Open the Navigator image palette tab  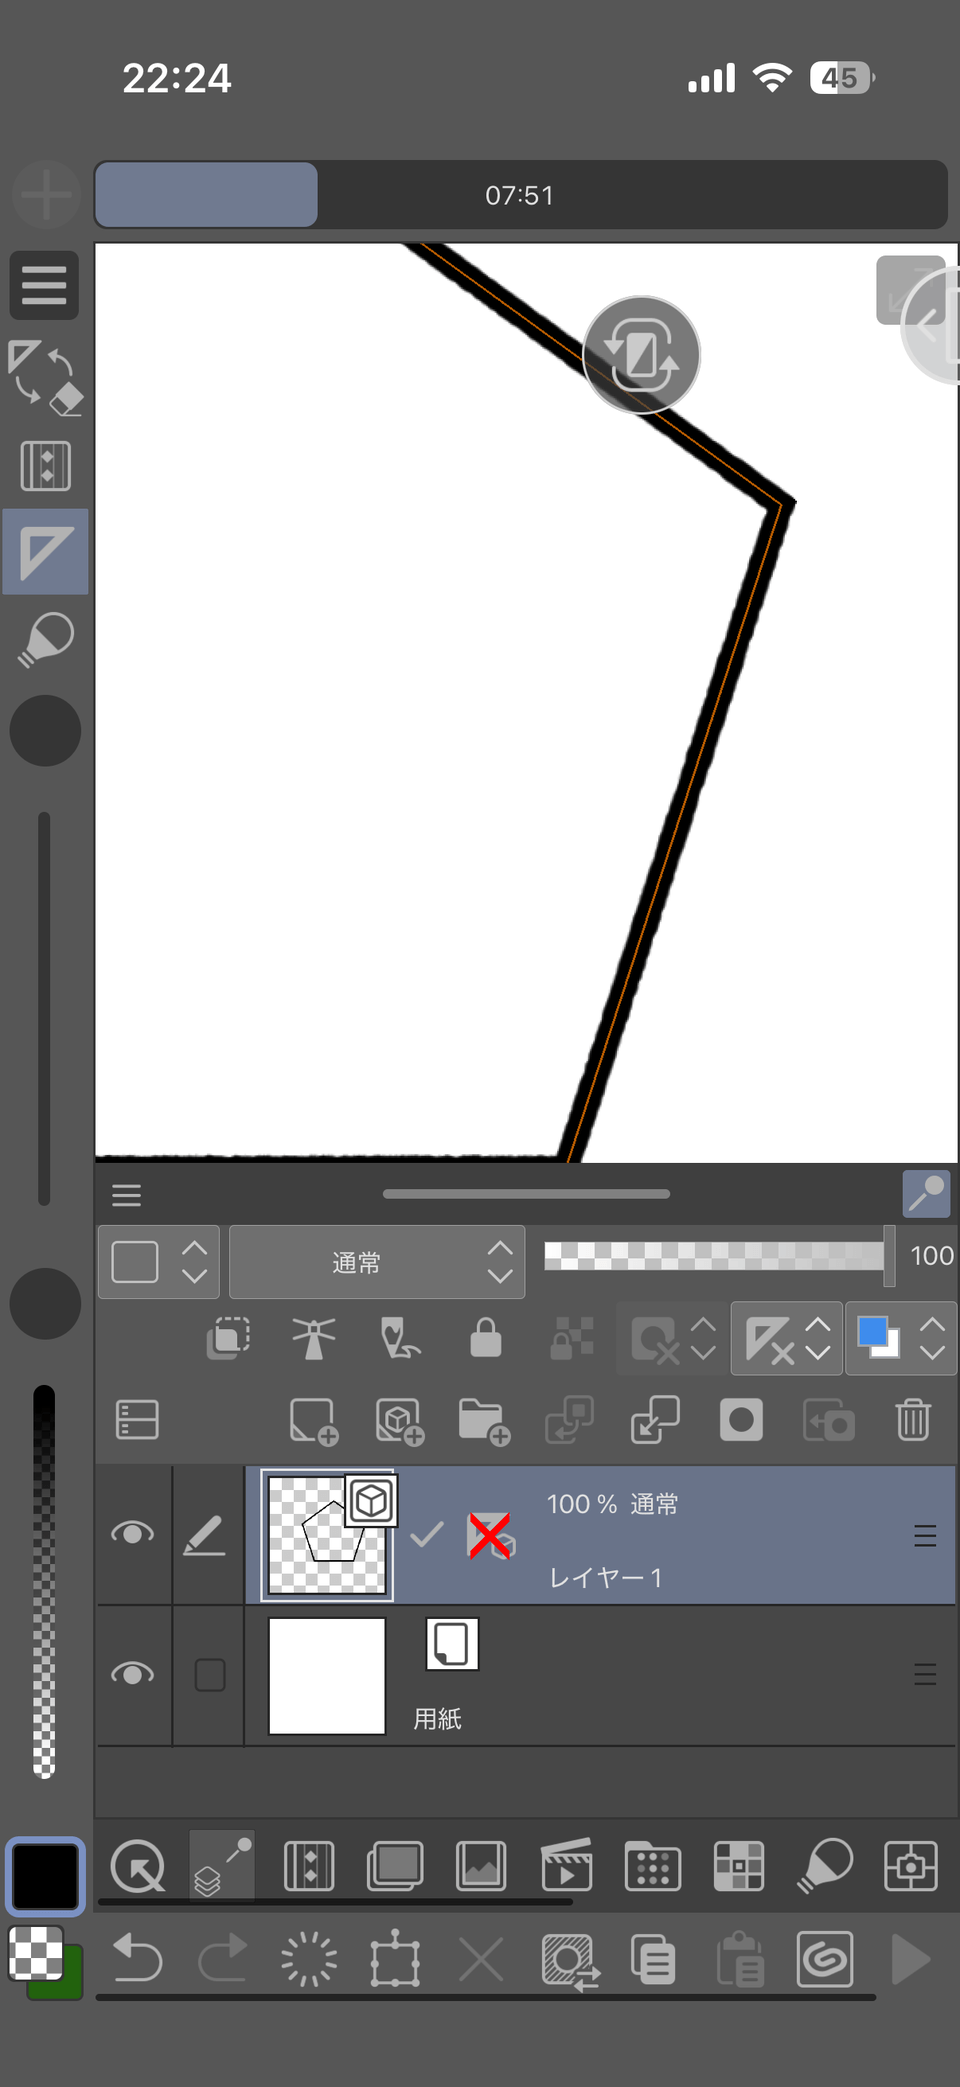coord(481,1866)
